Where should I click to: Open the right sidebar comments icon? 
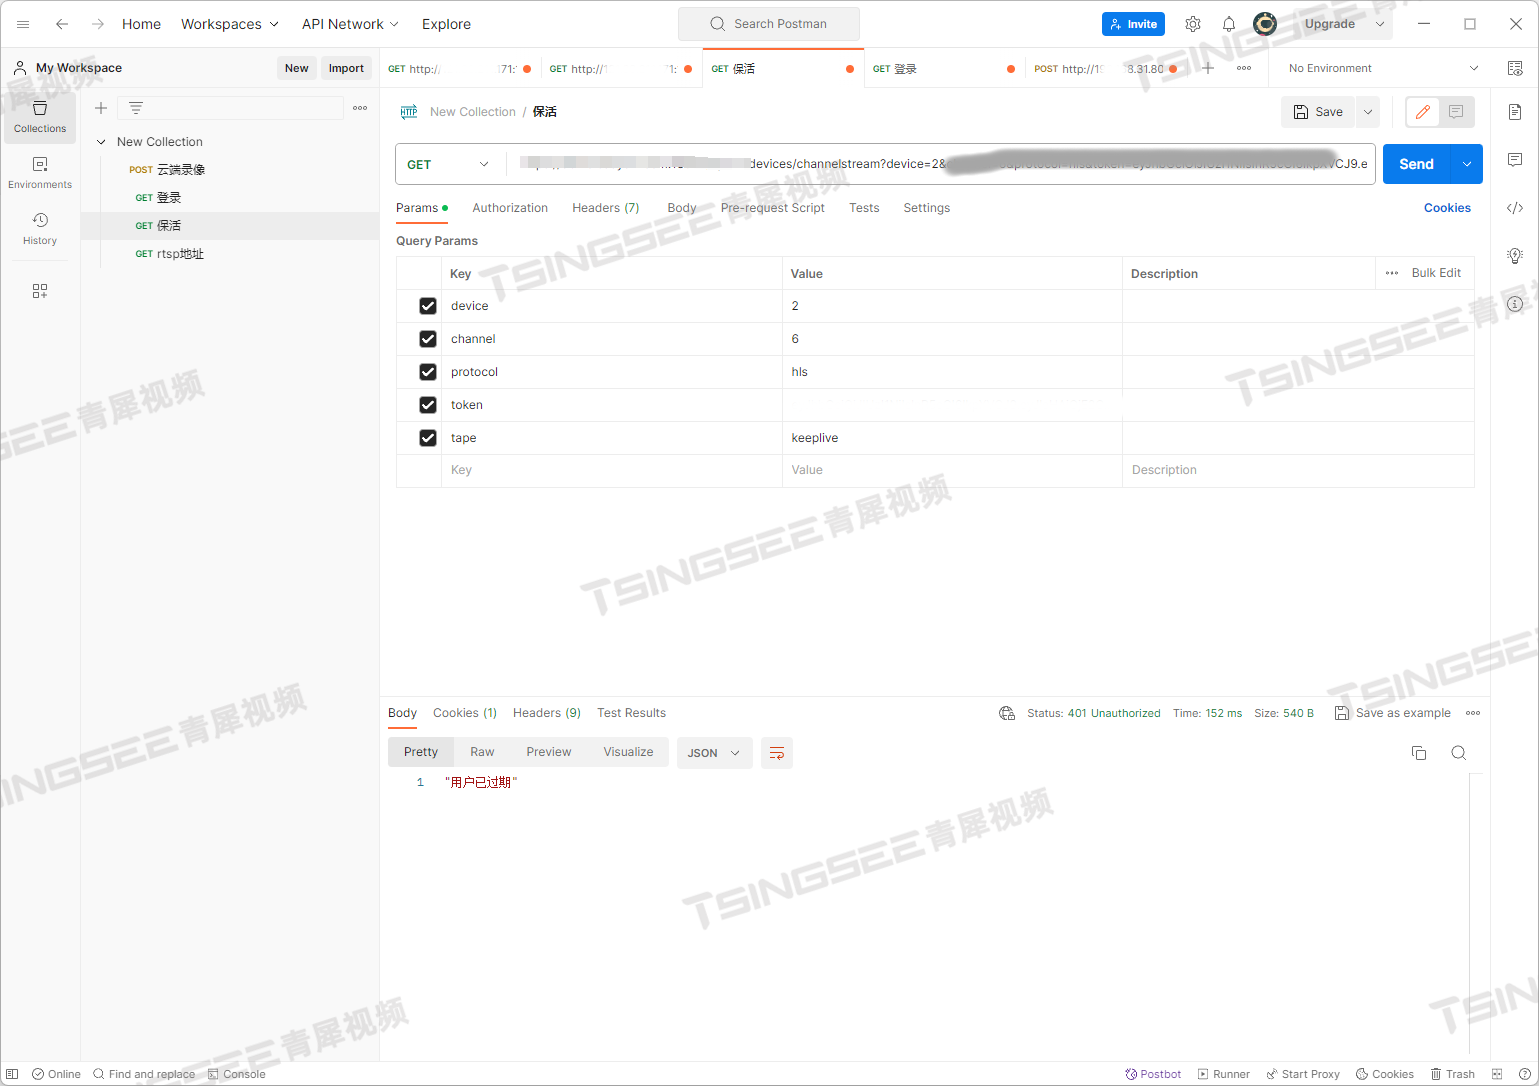point(1515,160)
